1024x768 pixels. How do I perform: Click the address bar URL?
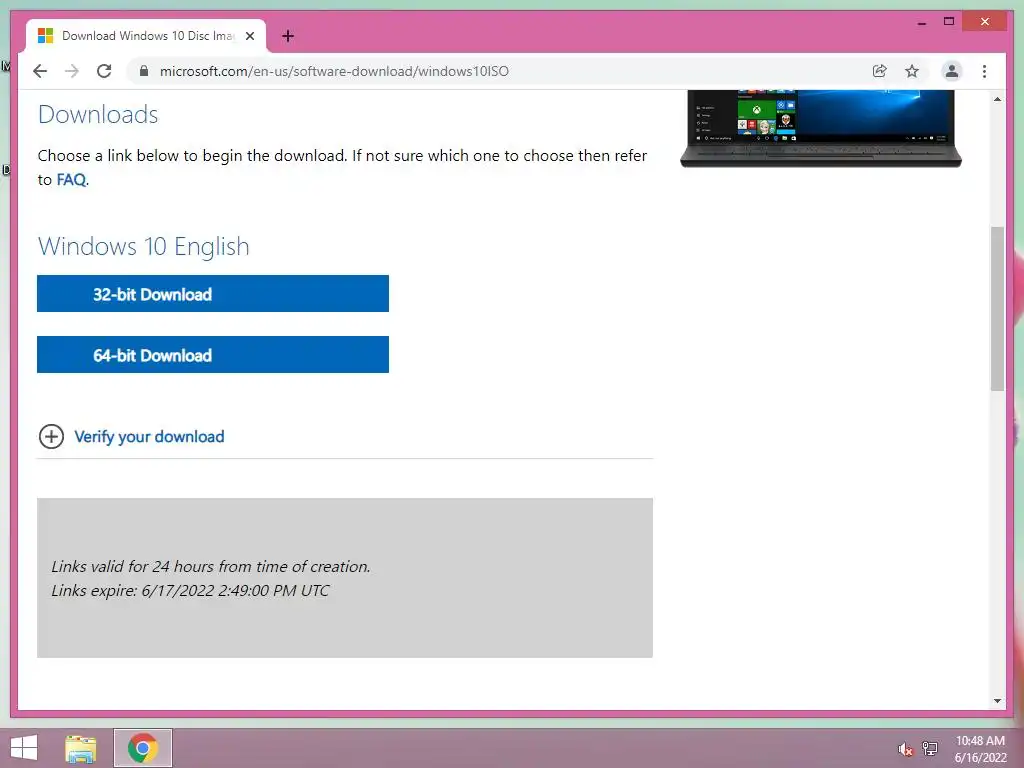(x=334, y=71)
